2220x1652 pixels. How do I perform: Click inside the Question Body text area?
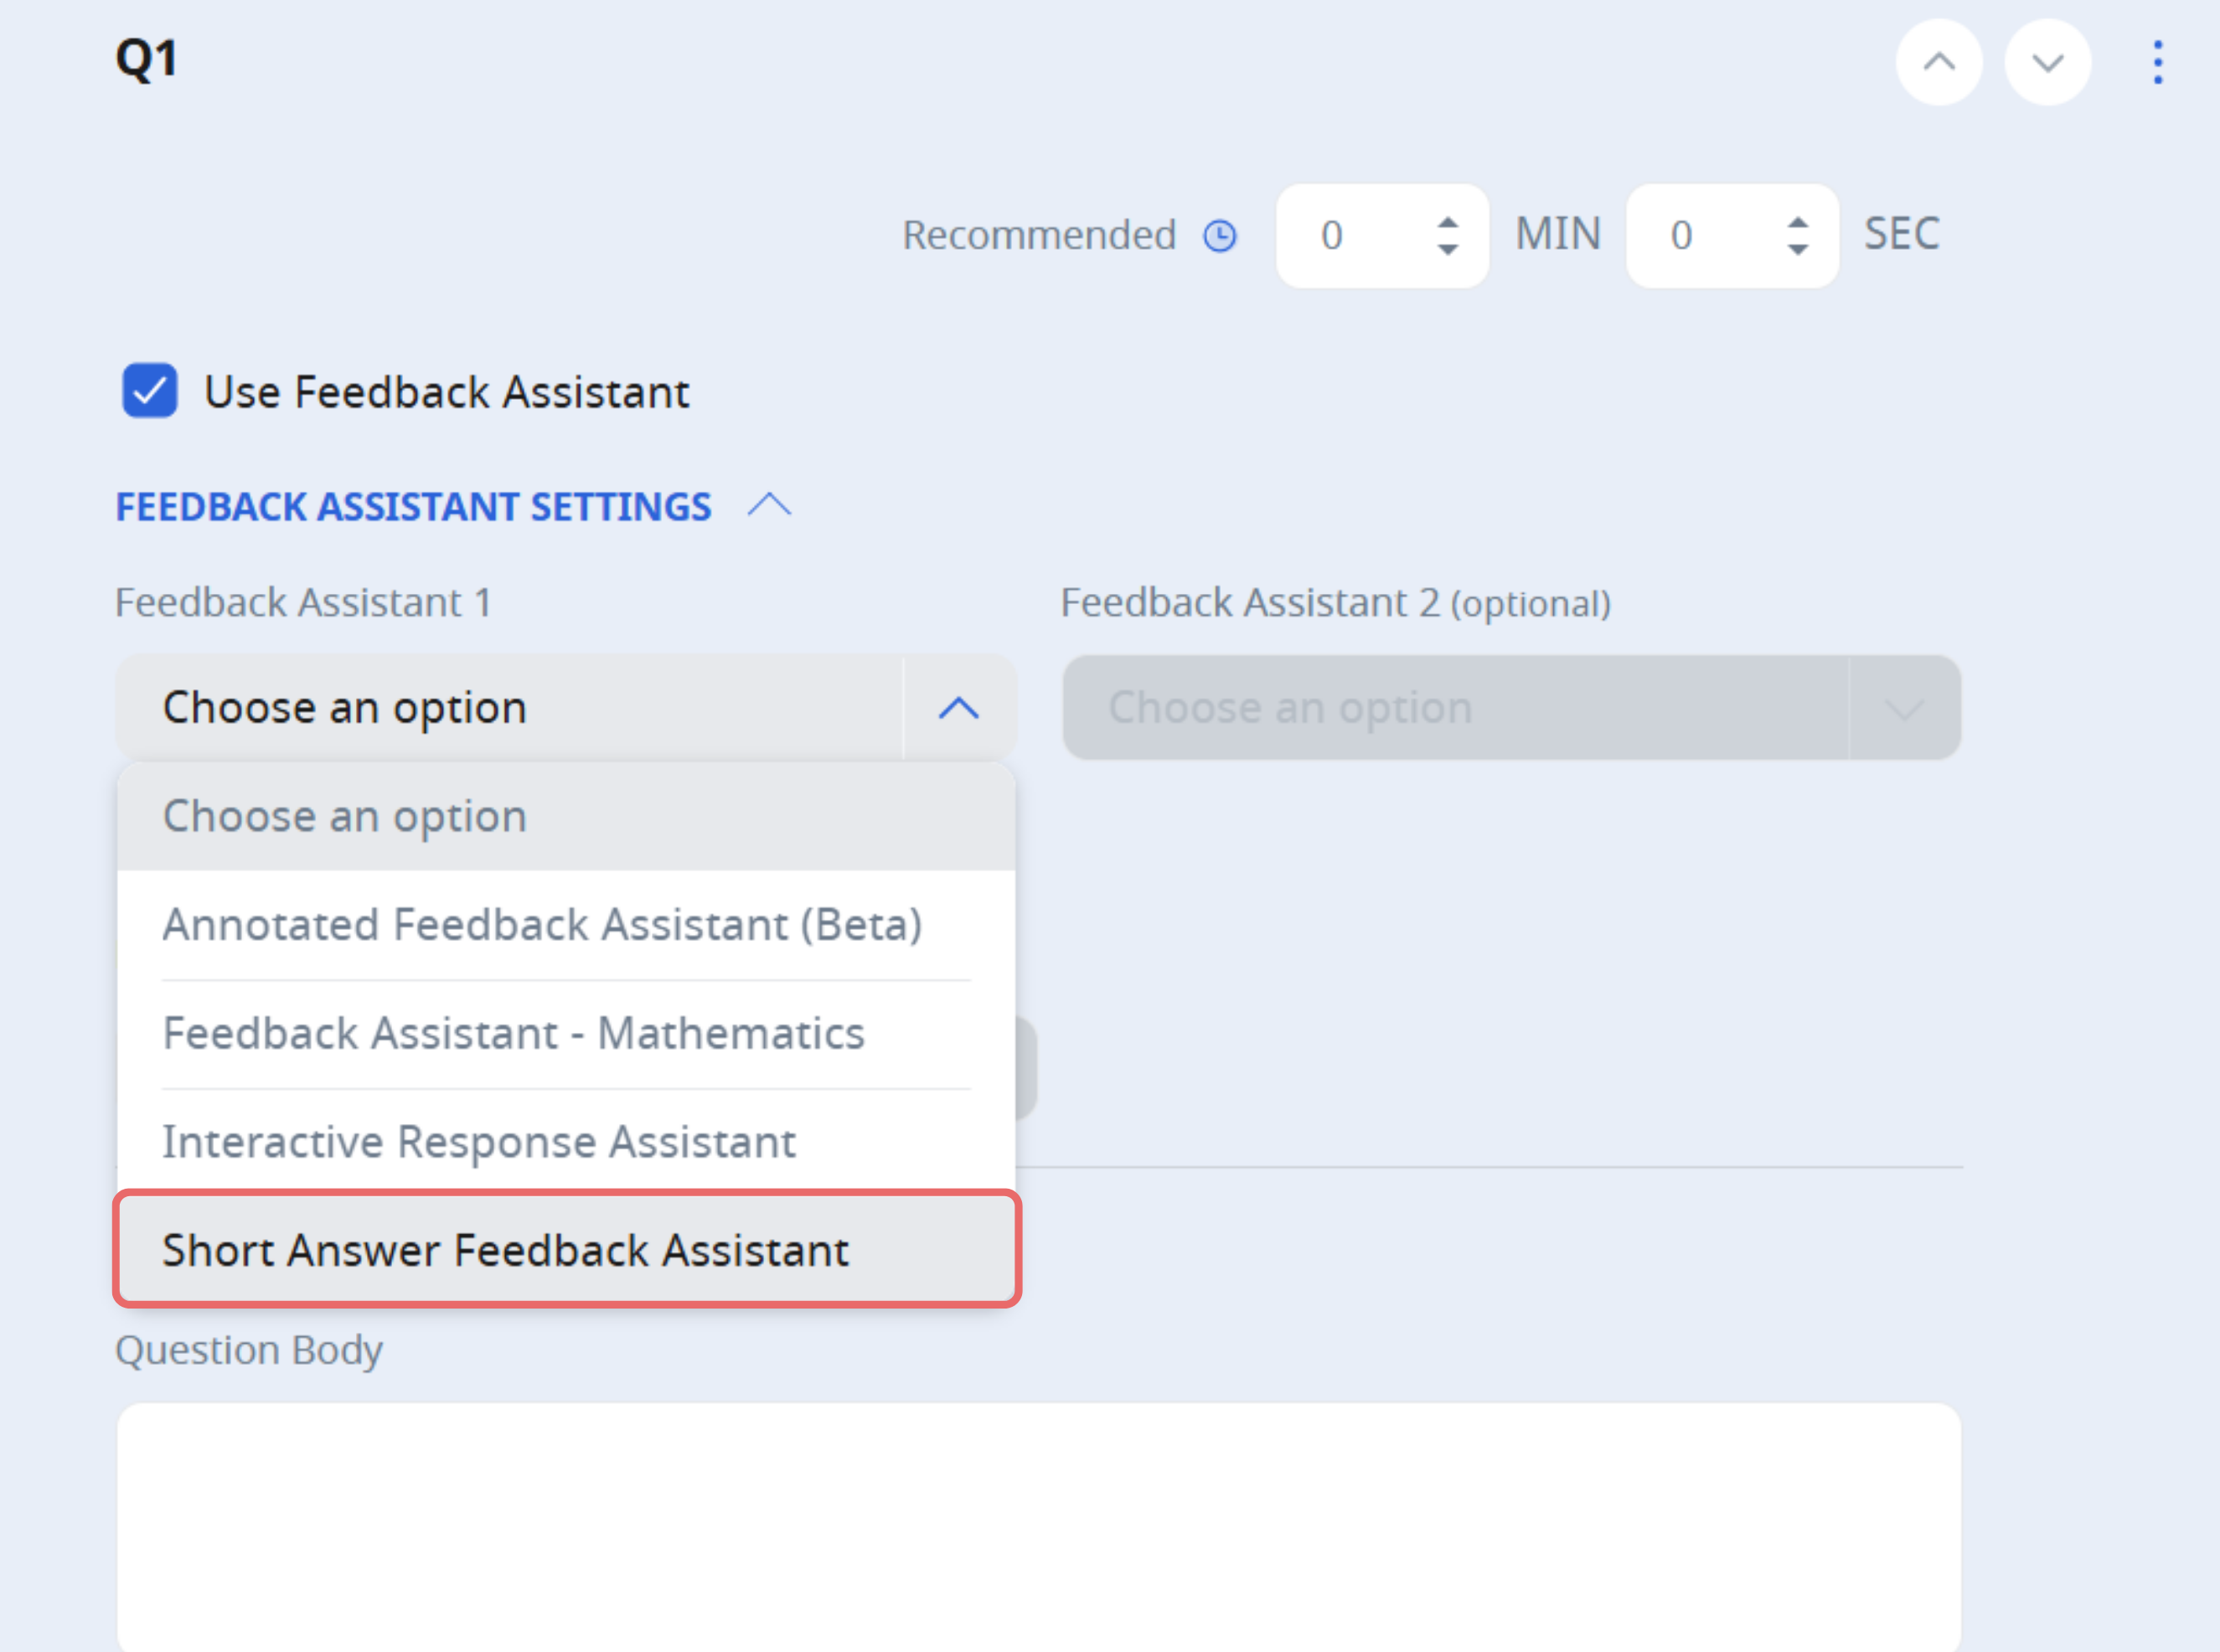[x=1038, y=1527]
